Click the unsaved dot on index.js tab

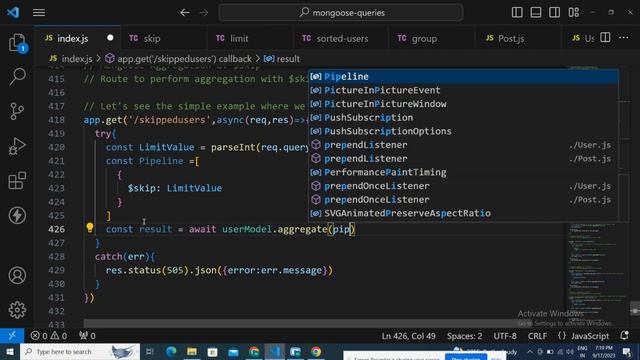110,38
